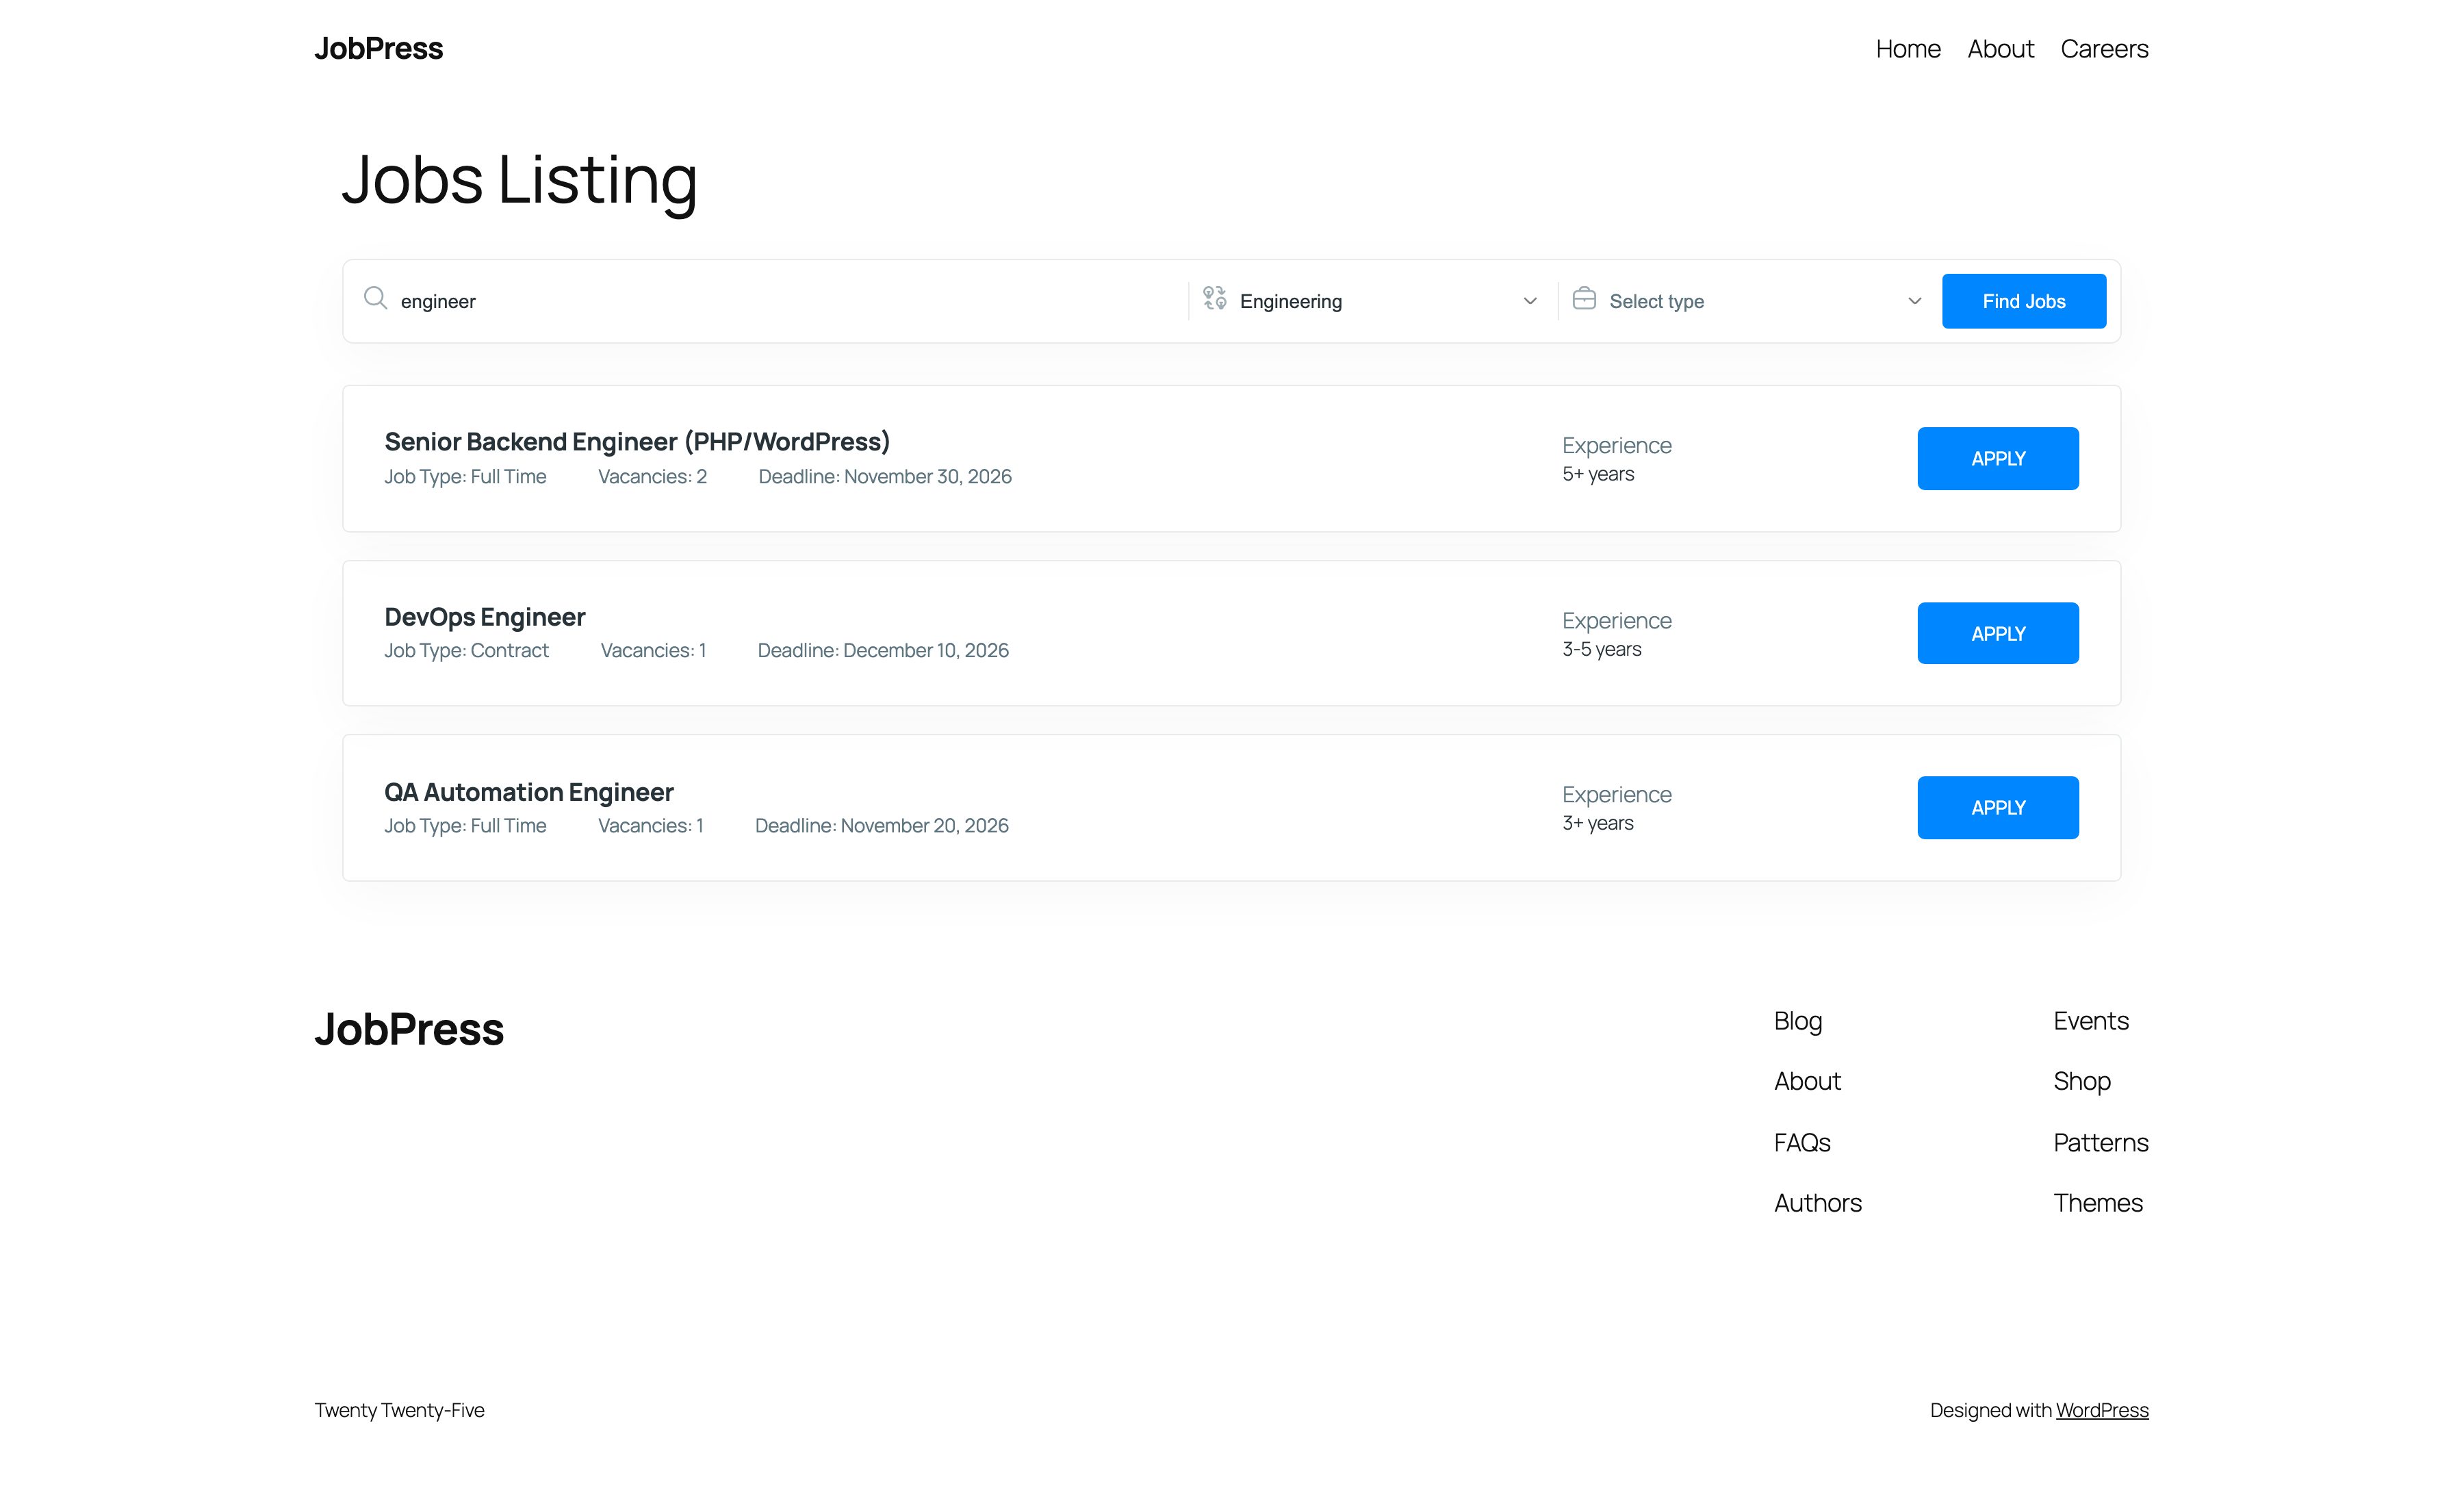
Task: Go to Careers in the header
Action: pyautogui.click(x=2104, y=49)
